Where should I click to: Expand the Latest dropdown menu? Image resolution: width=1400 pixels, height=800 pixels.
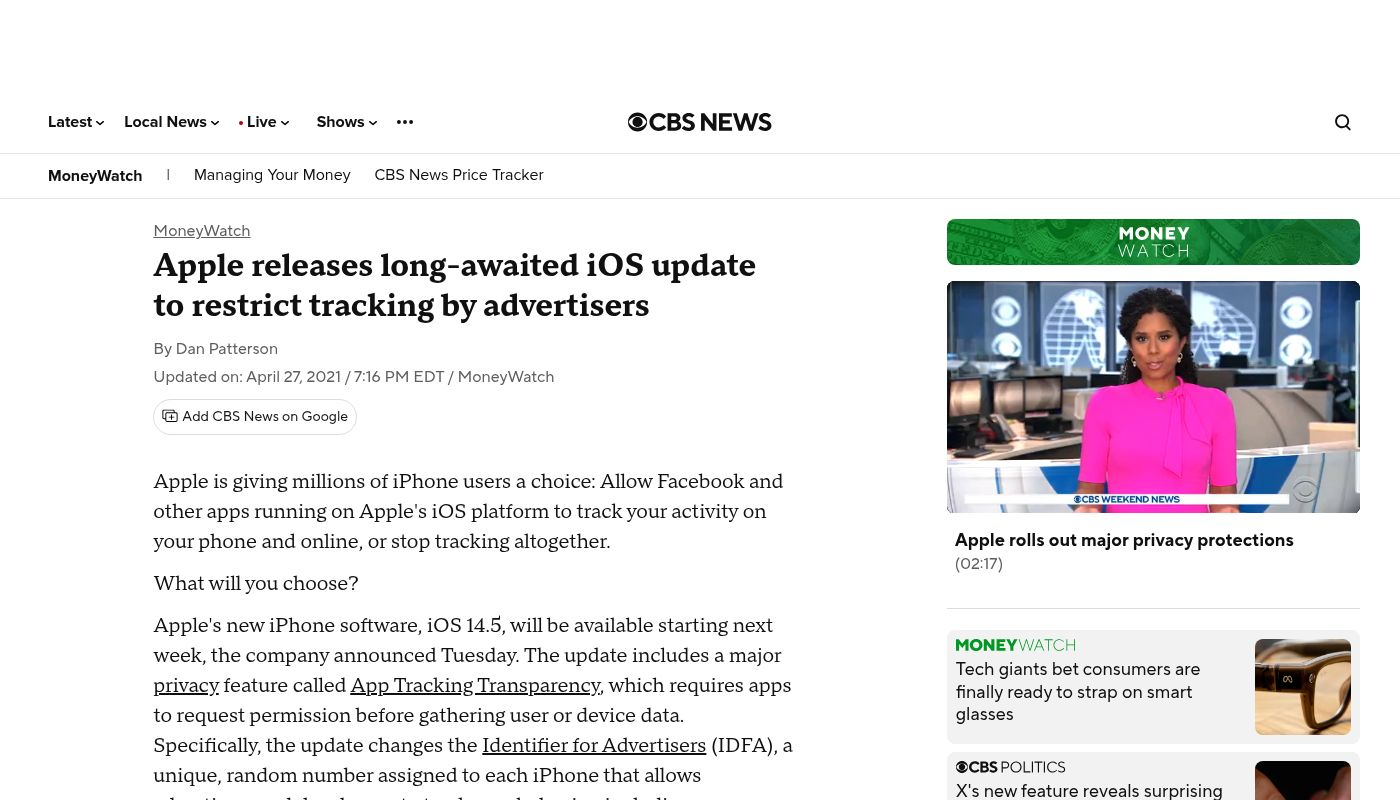click(x=76, y=122)
